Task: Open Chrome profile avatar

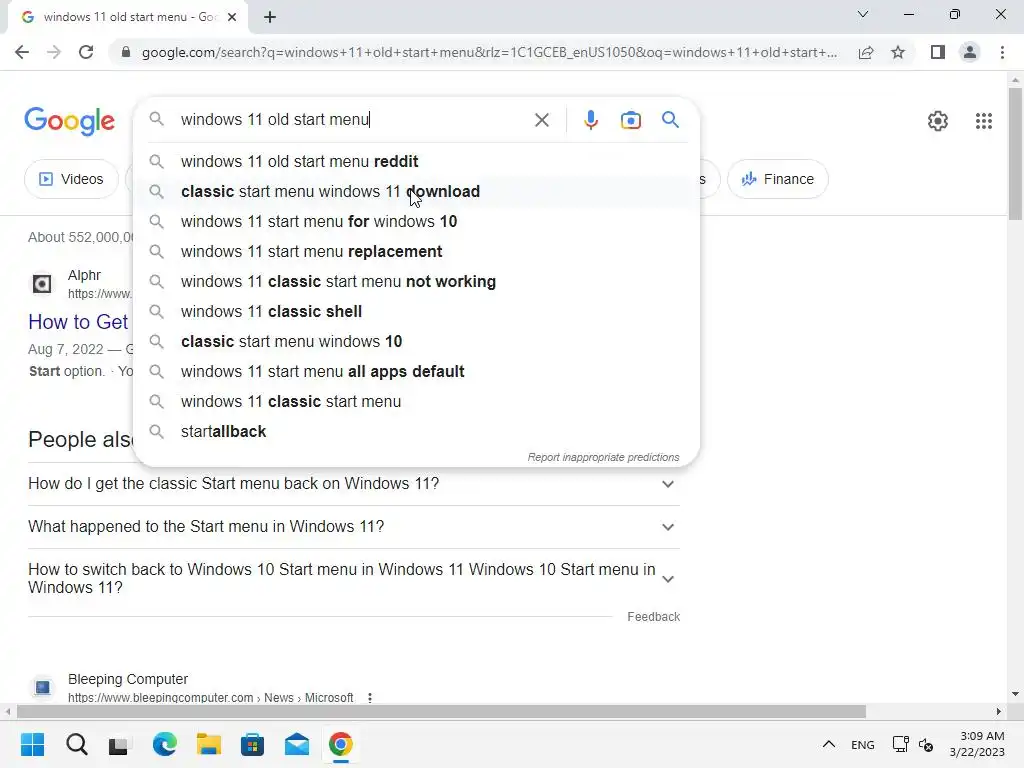Action: (x=970, y=52)
